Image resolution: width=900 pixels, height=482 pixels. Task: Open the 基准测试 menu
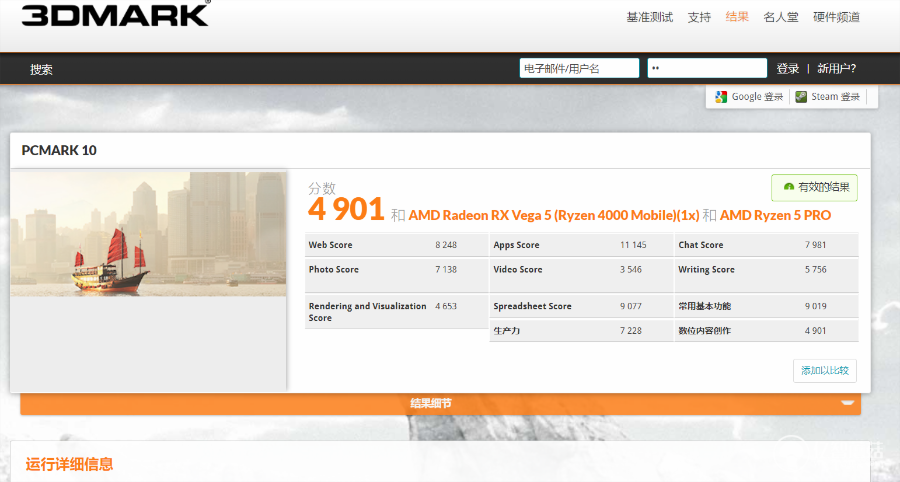tap(649, 17)
